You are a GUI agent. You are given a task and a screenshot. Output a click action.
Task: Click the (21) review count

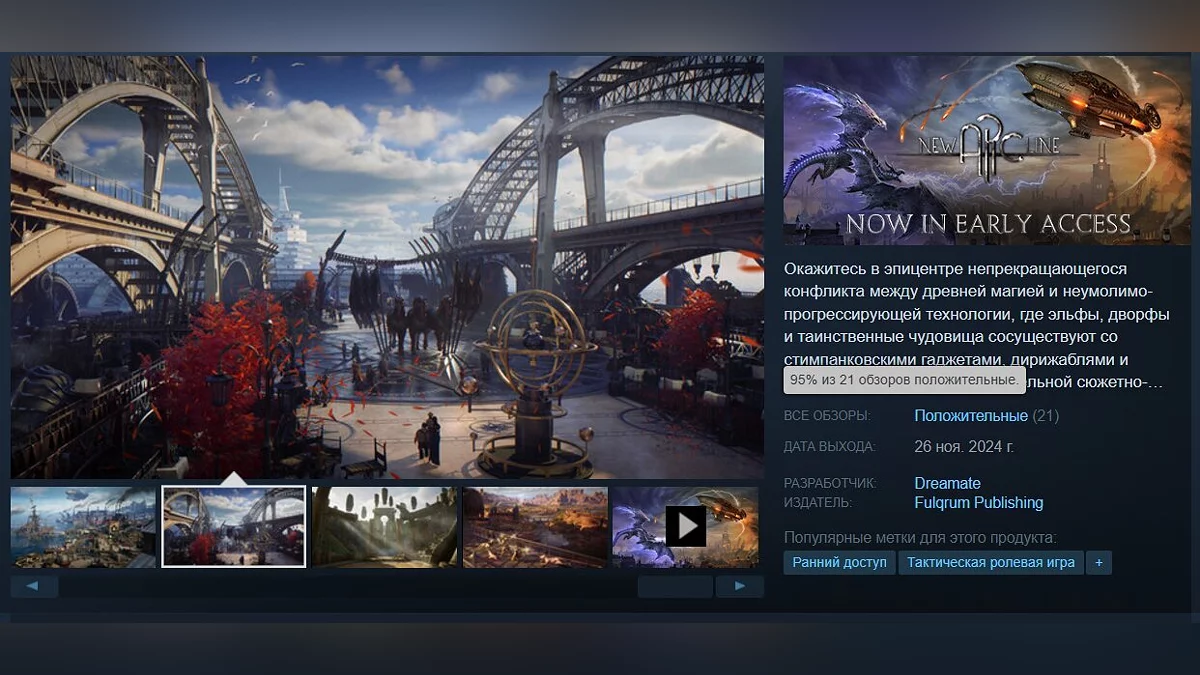coord(1046,416)
